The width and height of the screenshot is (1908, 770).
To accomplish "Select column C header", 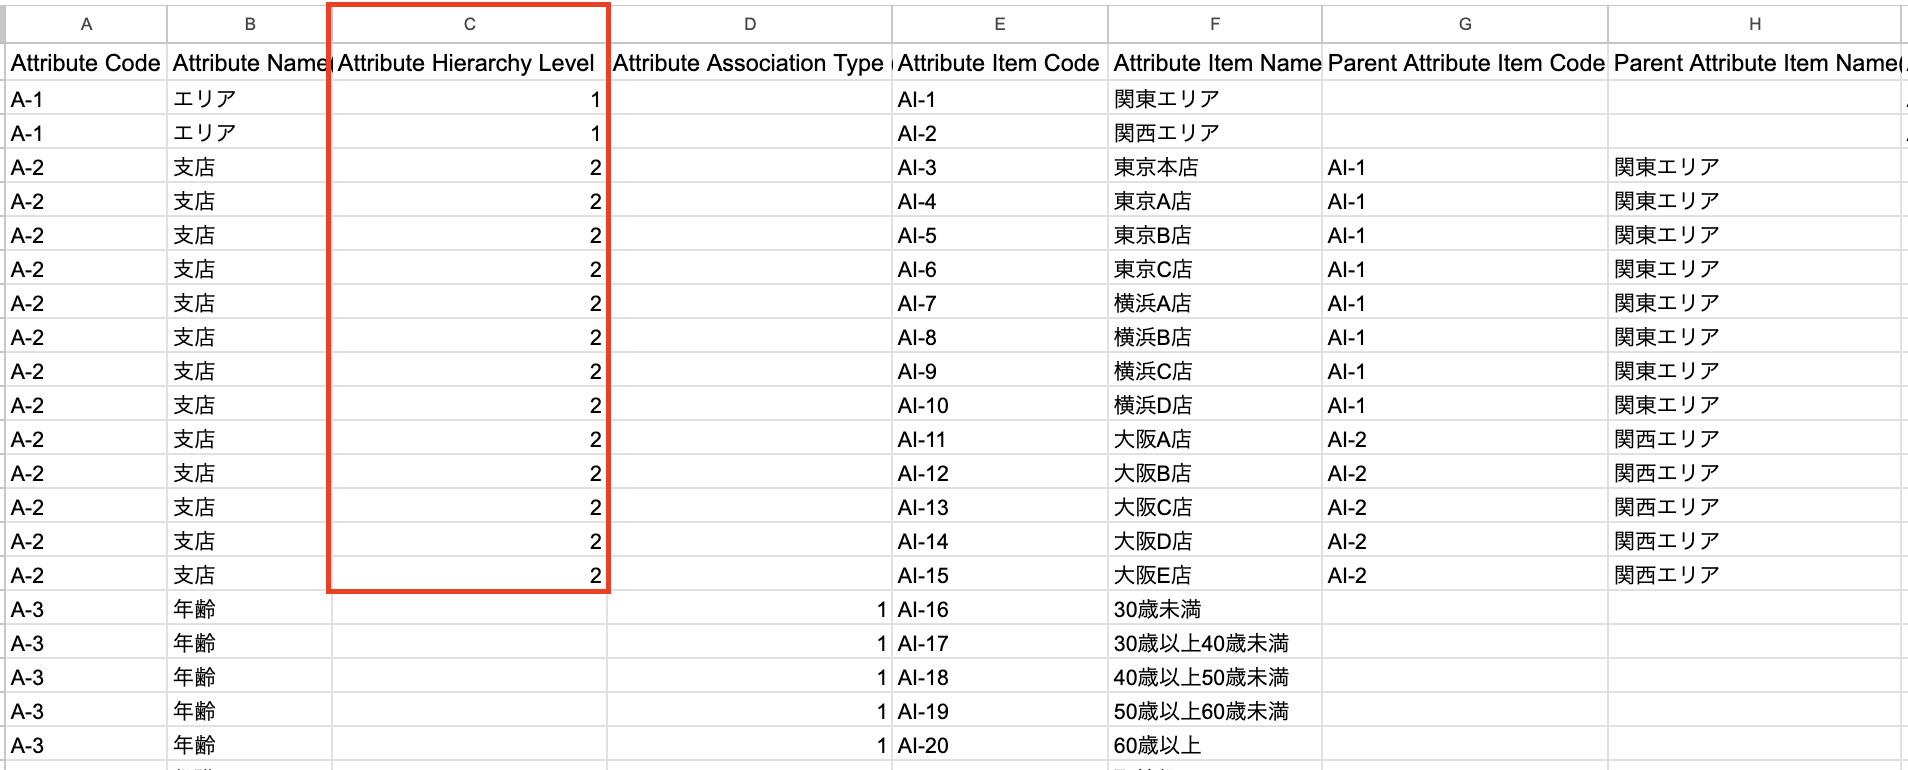I will (469, 24).
